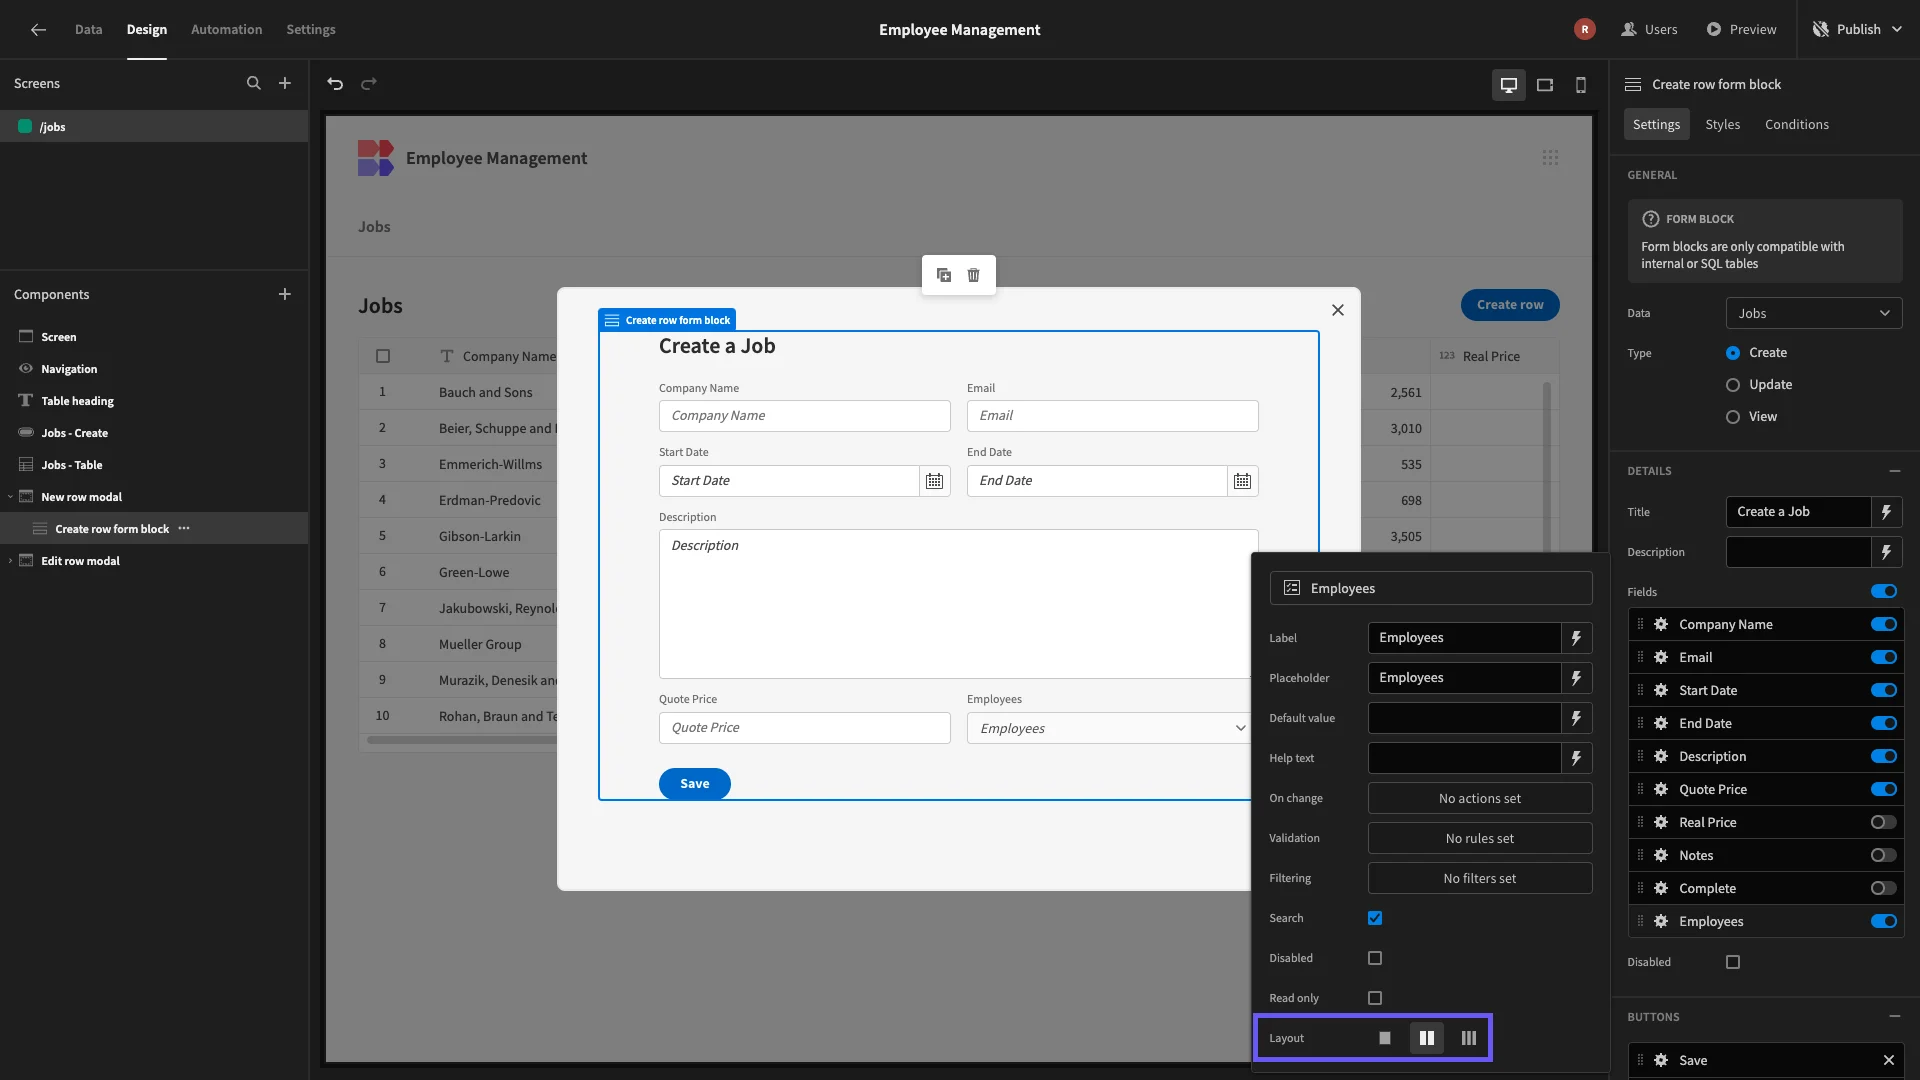Select the View type radio button
Image resolution: width=1920 pixels, height=1080 pixels.
coord(1733,417)
